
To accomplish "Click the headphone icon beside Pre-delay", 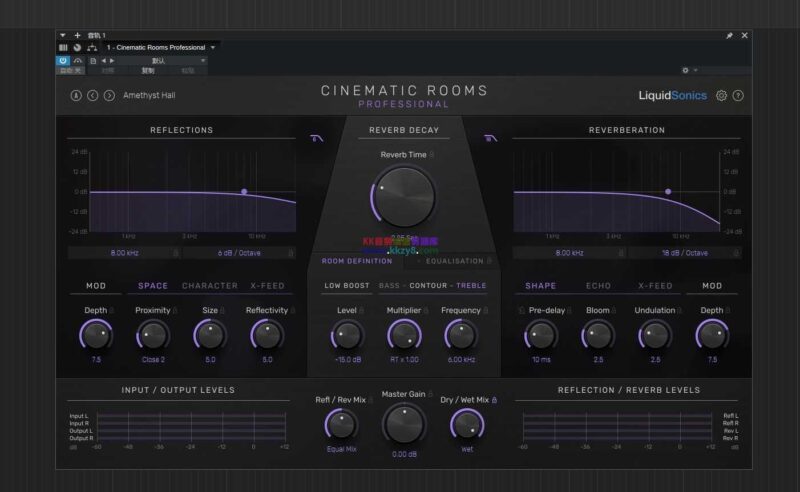I will pos(521,310).
